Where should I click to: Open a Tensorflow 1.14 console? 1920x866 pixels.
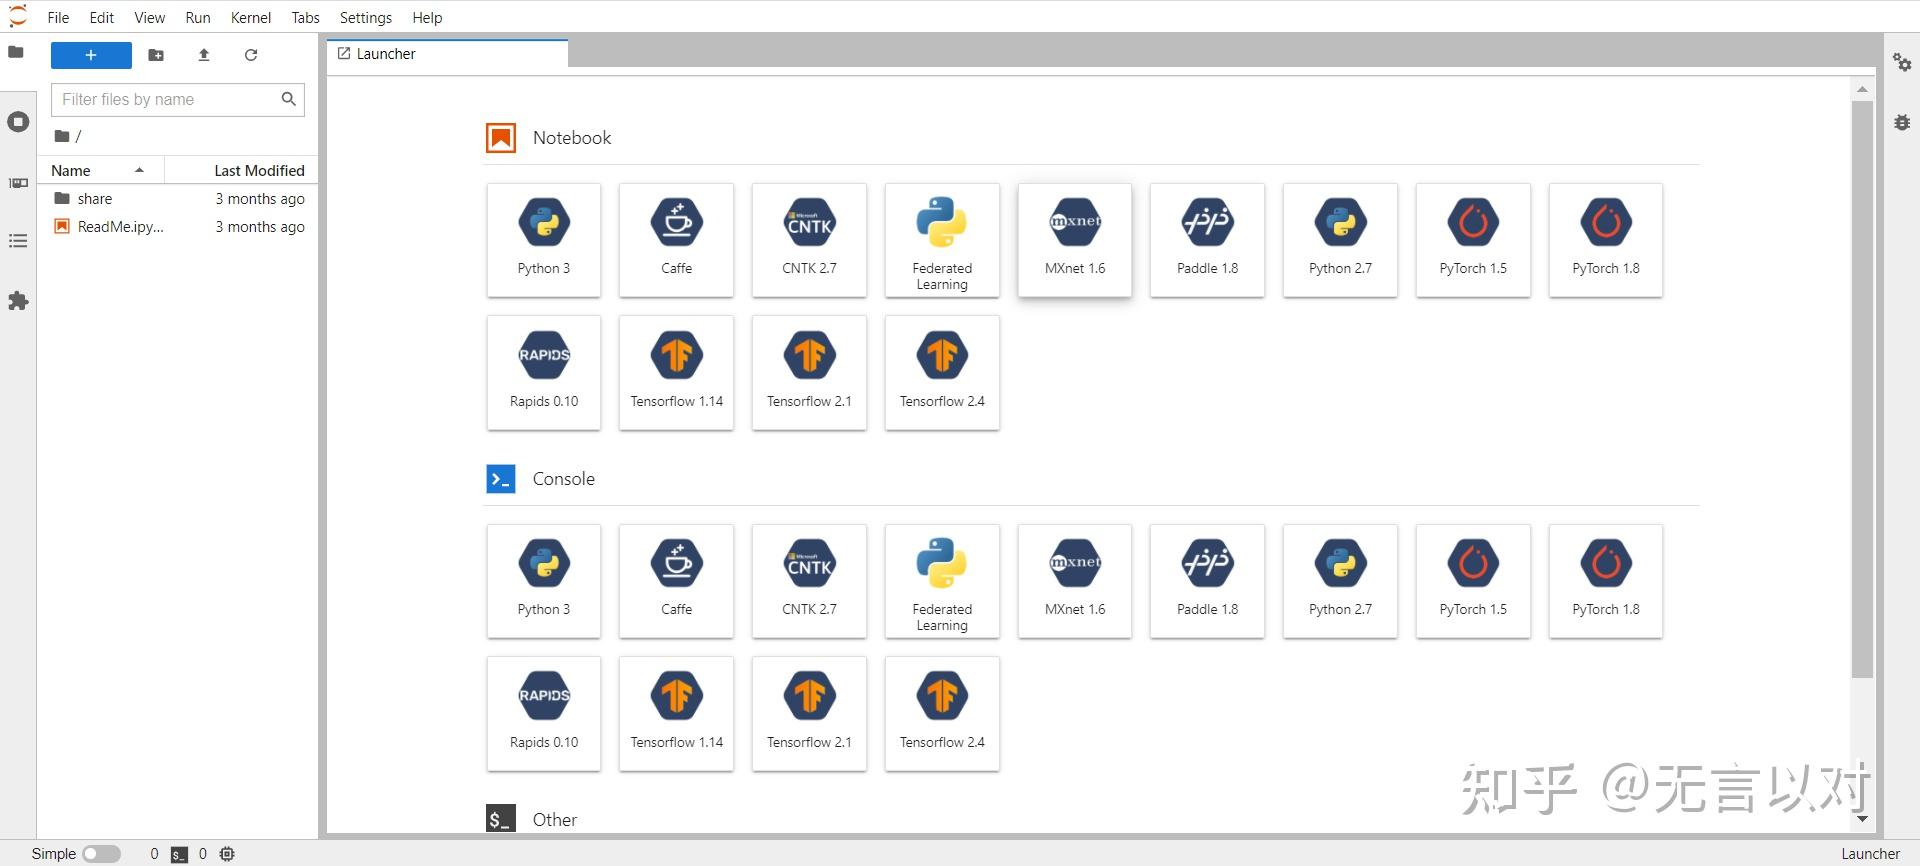[676, 714]
